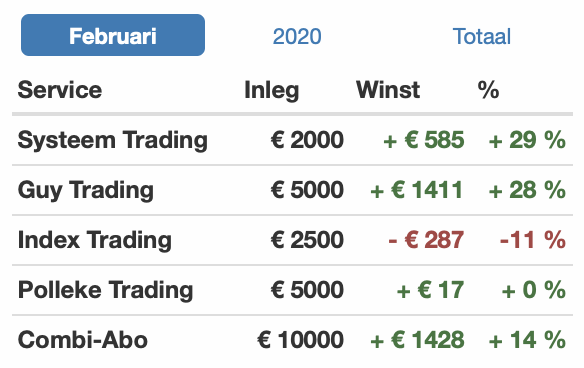Click the Winst column header
584x368 pixels.
pyautogui.click(x=388, y=90)
